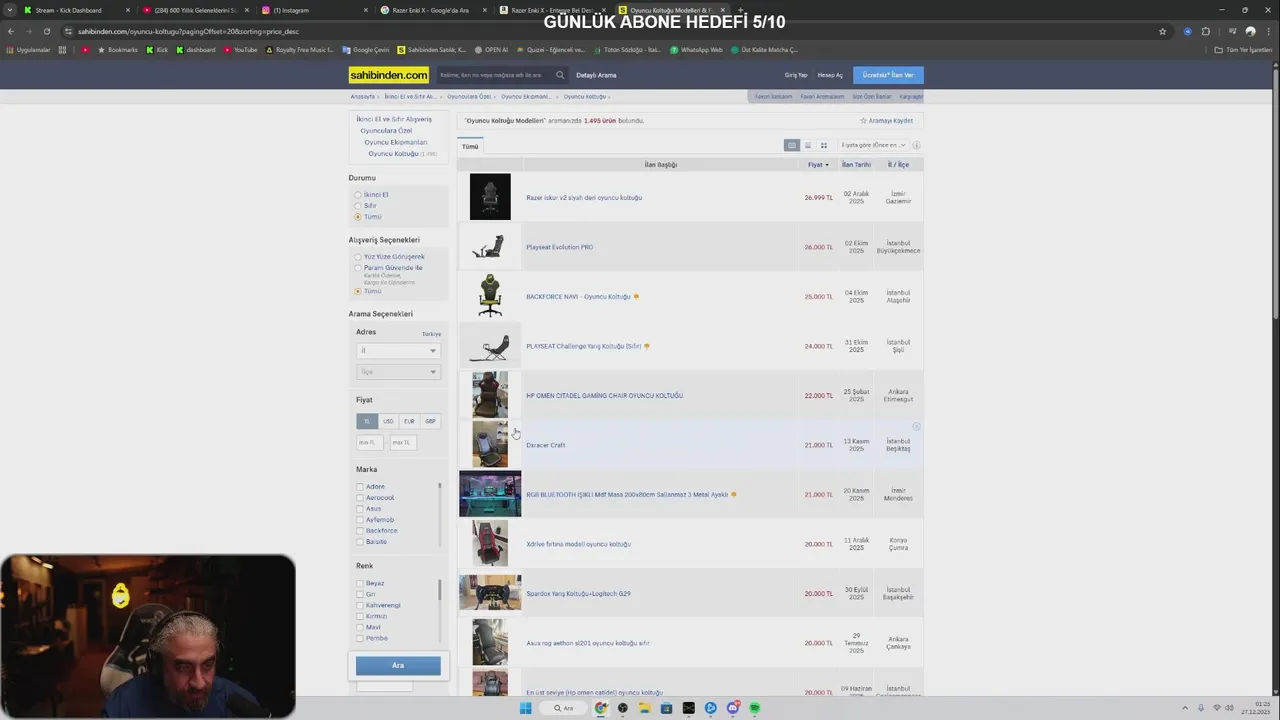Select Yüz Yüze Görüşerek radio option
Screen dimensions: 1280x720
[358, 257]
